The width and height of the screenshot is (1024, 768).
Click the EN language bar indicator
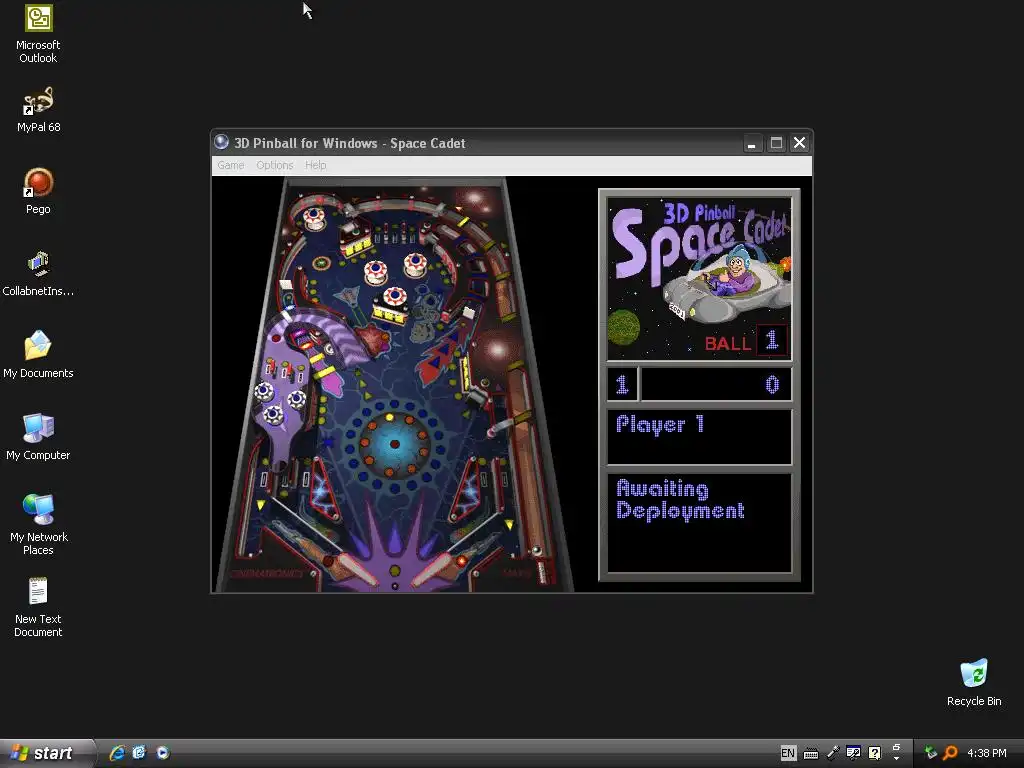(788, 753)
